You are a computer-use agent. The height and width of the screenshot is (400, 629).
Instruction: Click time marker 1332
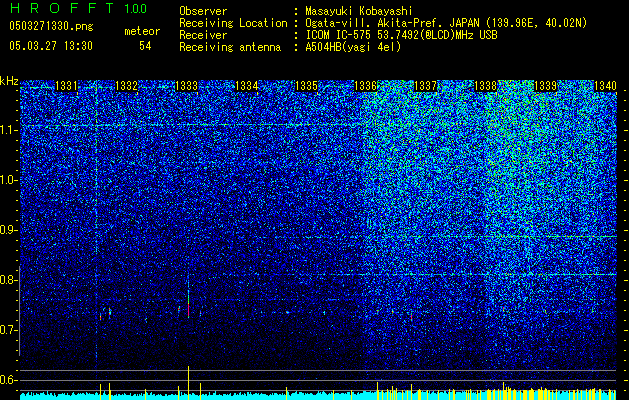point(126,86)
